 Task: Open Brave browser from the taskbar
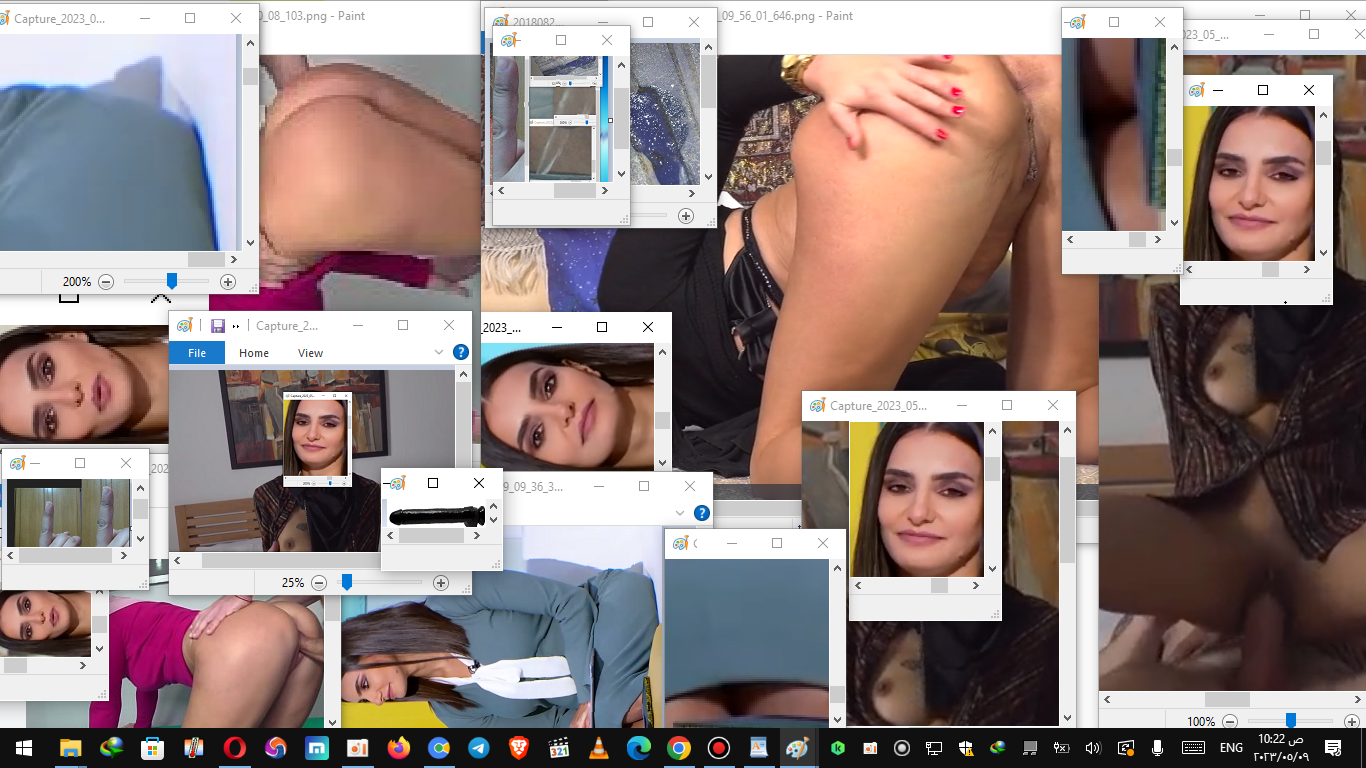pos(519,747)
